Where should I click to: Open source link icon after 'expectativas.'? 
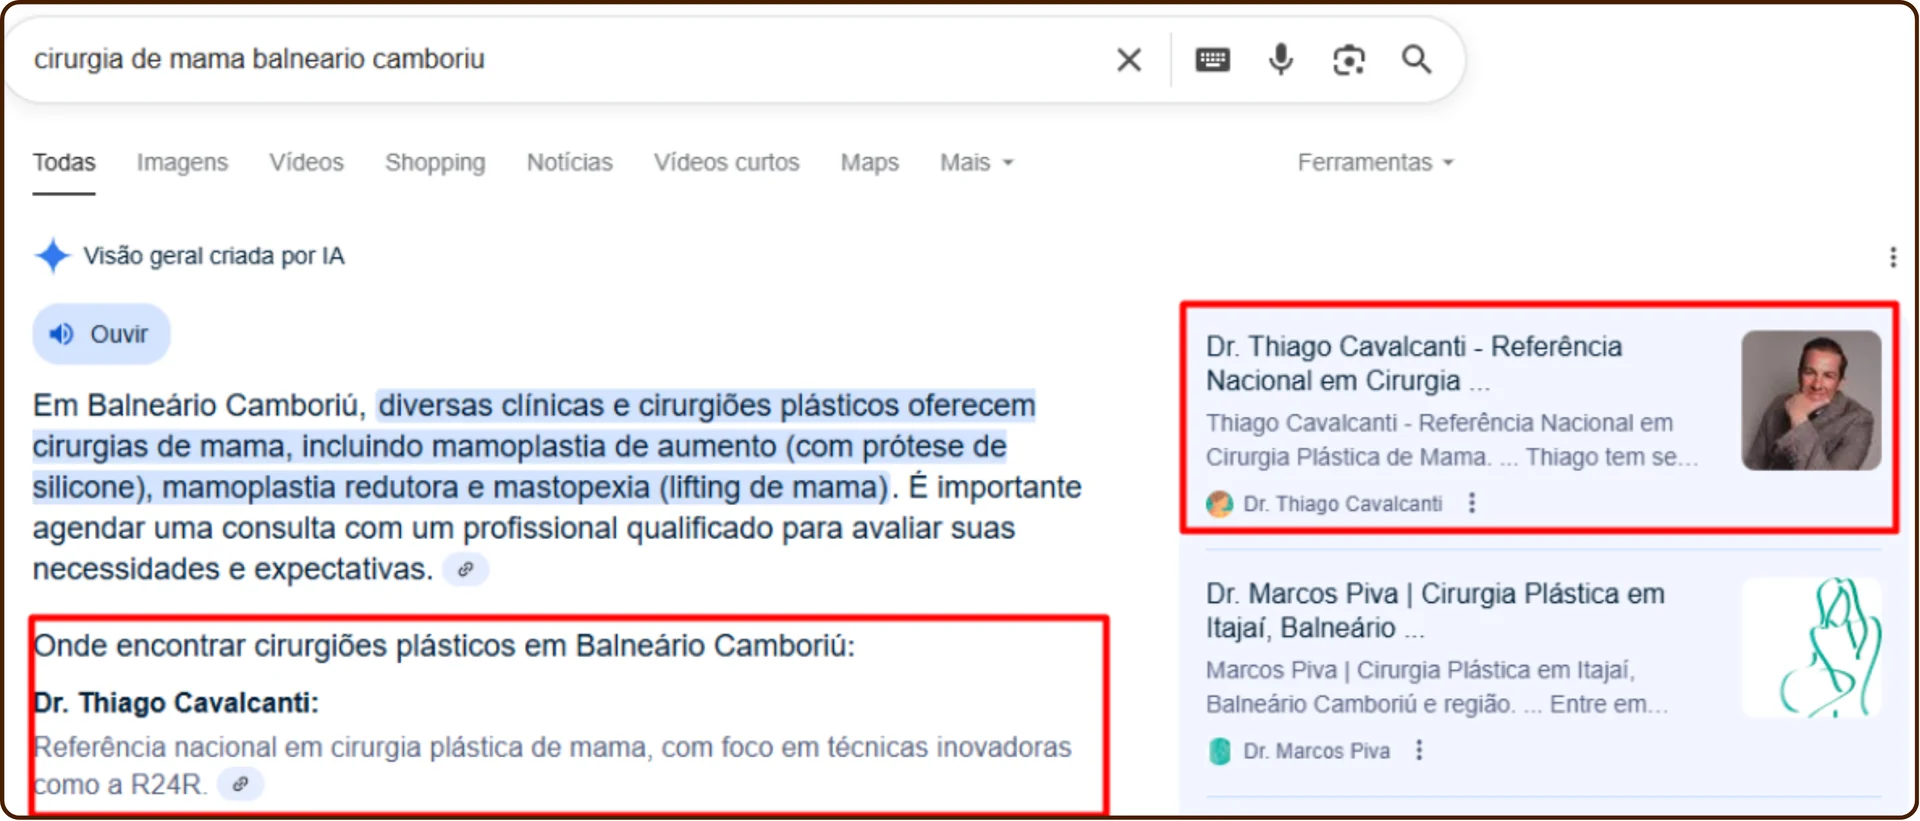[x=465, y=569]
